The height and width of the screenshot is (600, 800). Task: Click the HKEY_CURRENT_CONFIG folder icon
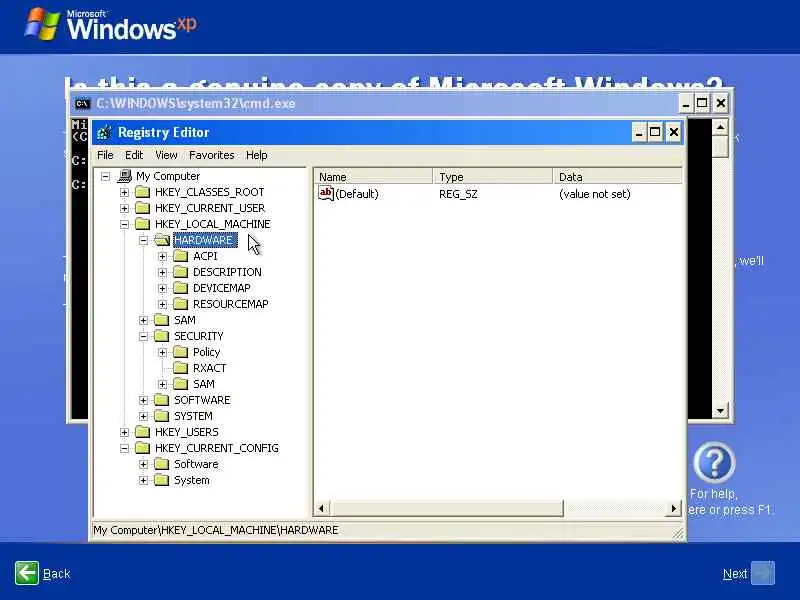click(142, 448)
